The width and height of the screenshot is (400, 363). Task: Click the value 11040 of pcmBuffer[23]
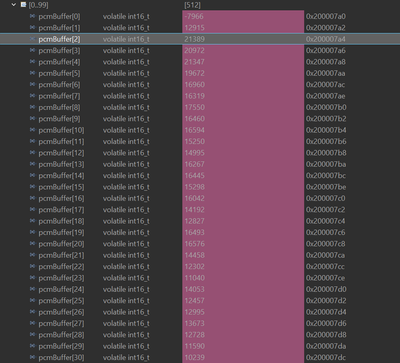click(x=195, y=278)
